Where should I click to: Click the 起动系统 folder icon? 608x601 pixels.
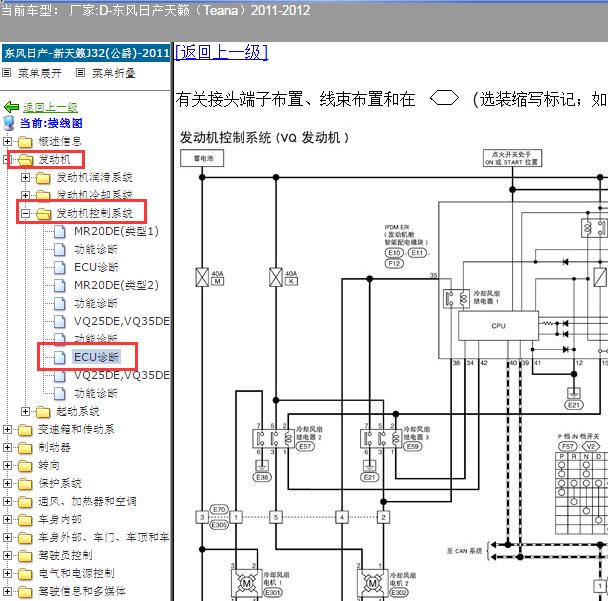point(43,412)
